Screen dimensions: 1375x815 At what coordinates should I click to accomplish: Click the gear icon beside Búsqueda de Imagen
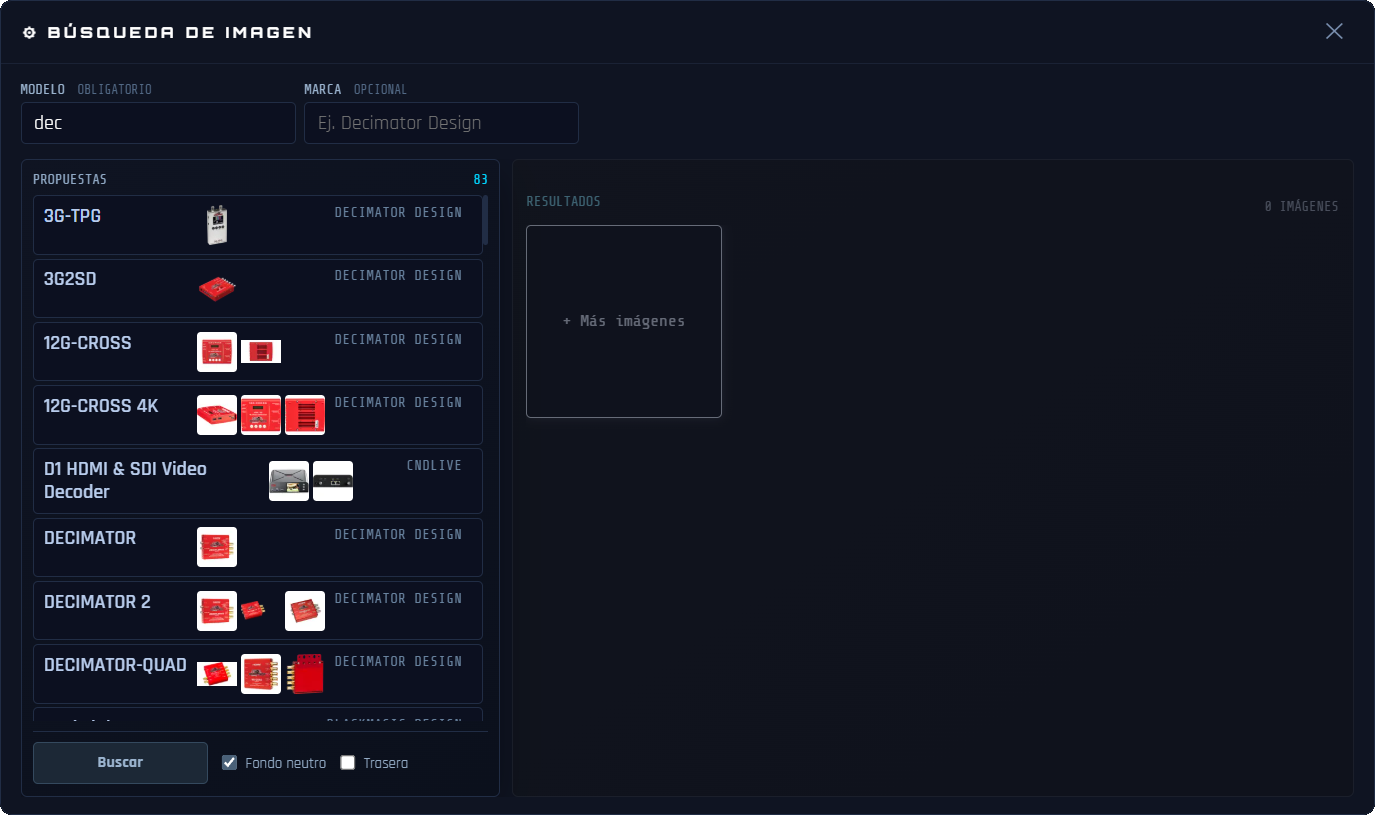point(29,32)
